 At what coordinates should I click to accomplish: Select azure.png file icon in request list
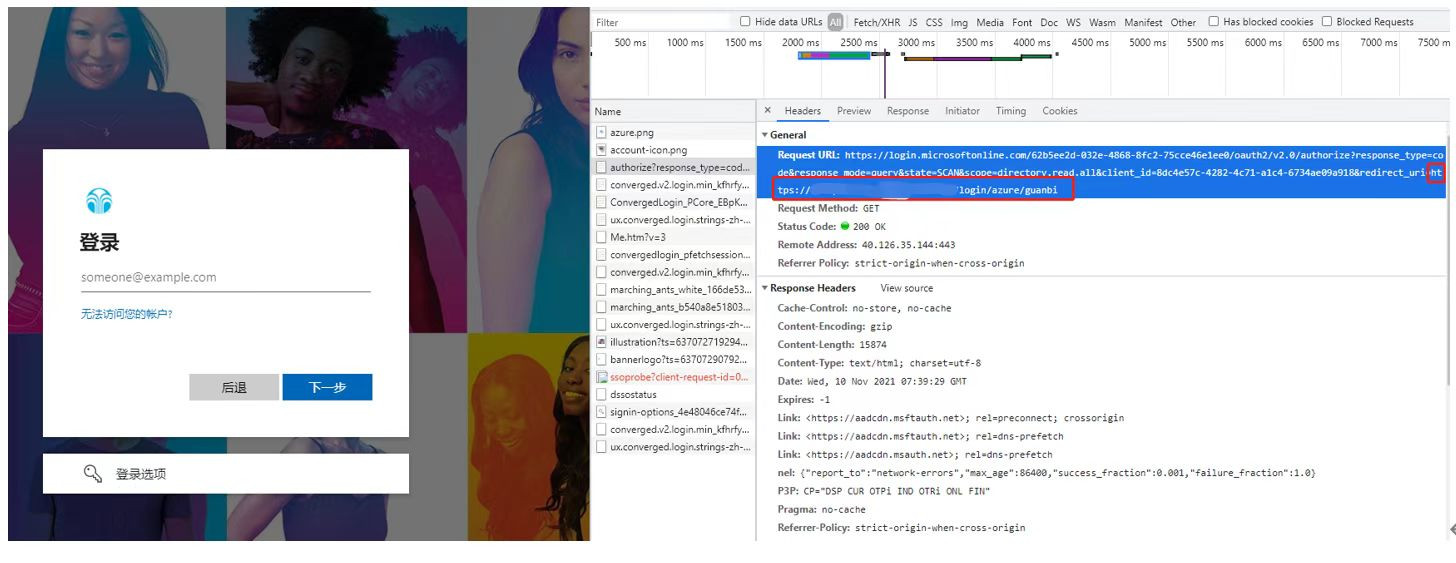pyautogui.click(x=601, y=132)
